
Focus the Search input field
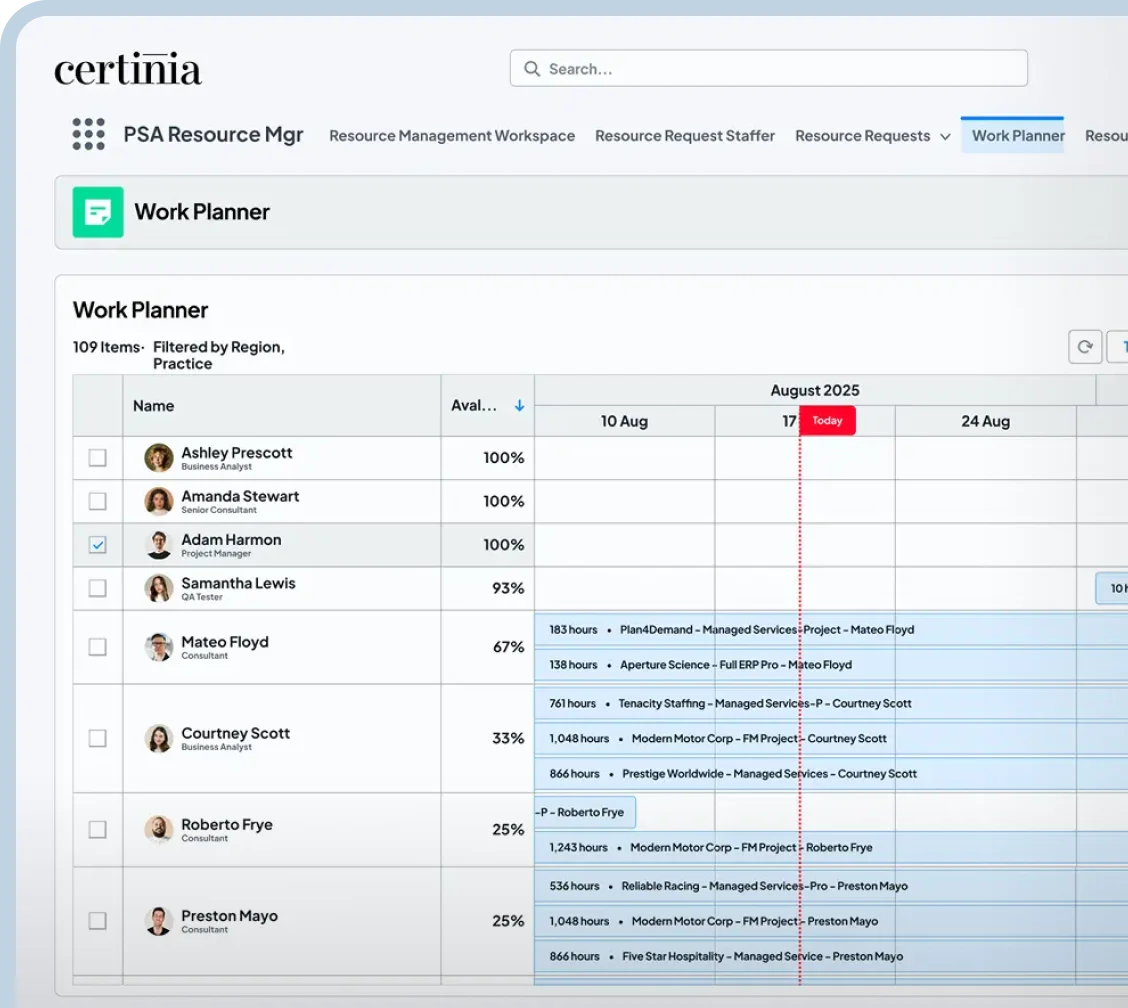(x=780, y=69)
